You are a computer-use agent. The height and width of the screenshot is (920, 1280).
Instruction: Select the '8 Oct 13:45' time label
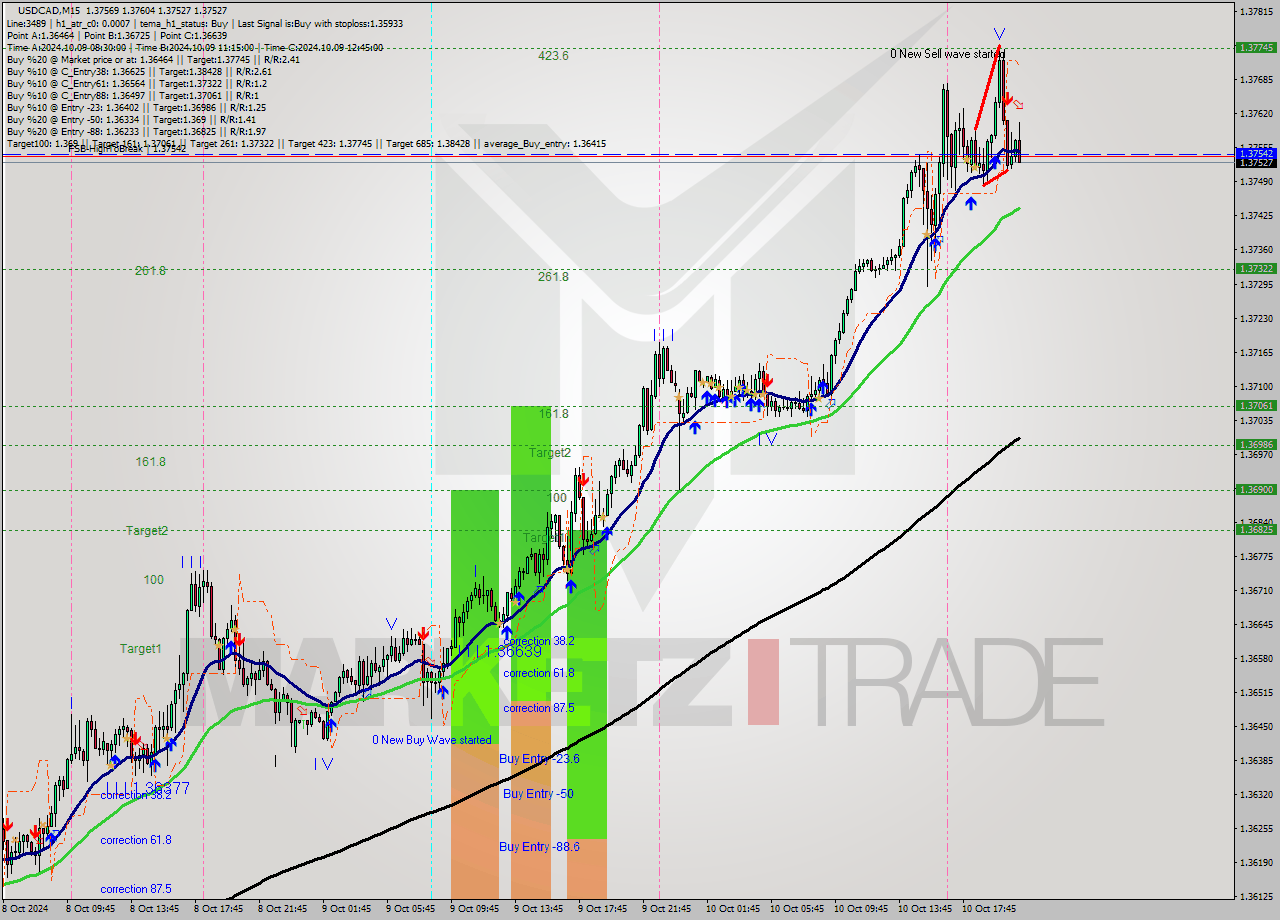[x=156, y=909]
